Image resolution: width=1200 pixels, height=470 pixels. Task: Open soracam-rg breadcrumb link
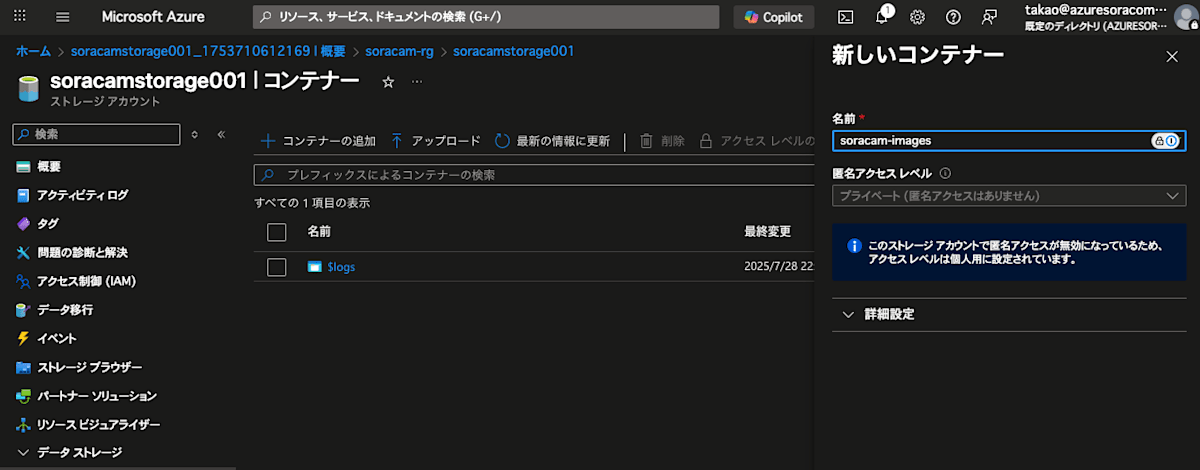[399, 51]
